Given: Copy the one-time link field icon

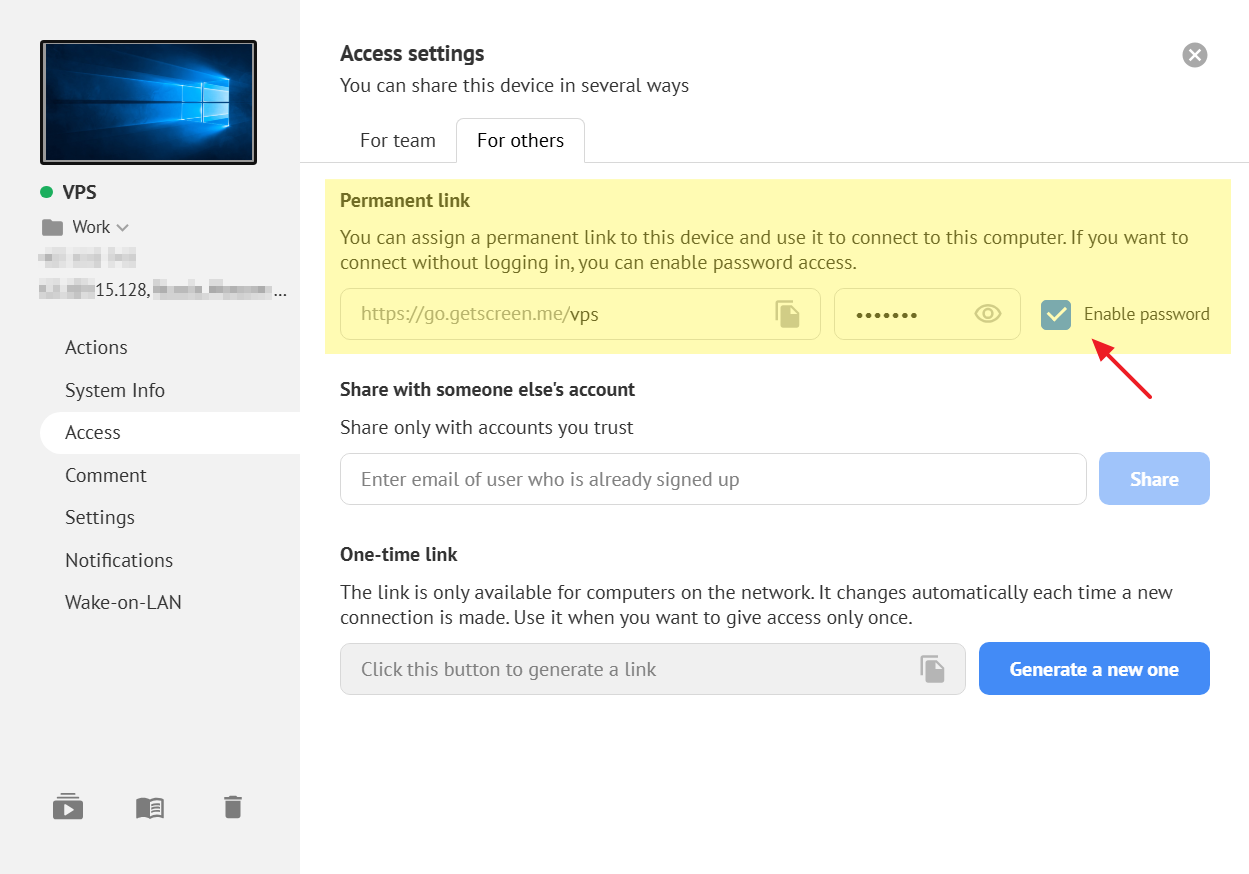Looking at the screenshot, I should pos(932,669).
